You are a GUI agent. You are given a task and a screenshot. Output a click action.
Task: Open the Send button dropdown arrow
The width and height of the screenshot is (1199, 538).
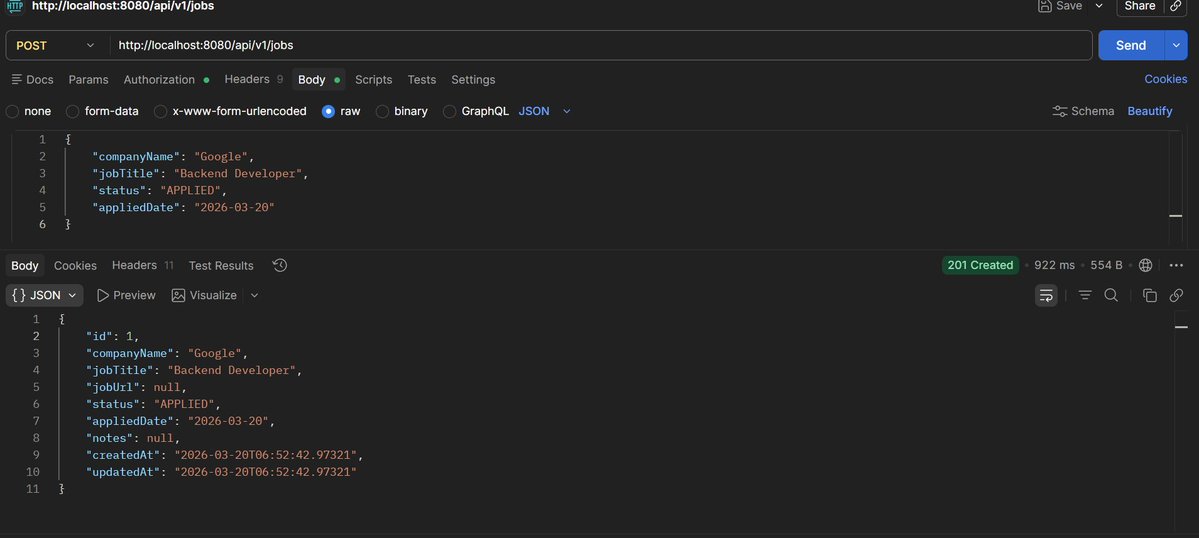point(1176,45)
